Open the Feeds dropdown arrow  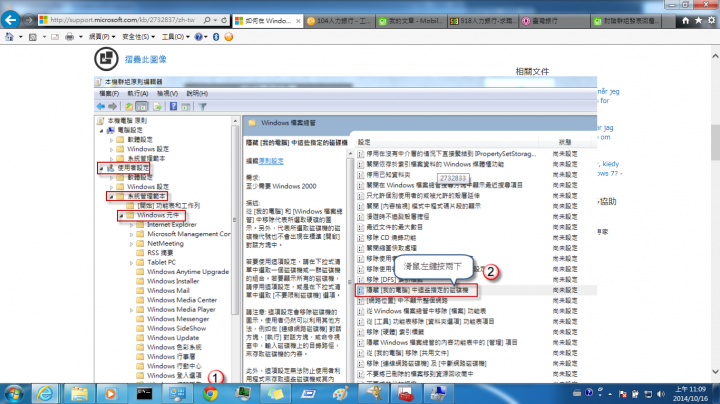(x=44, y=37)
